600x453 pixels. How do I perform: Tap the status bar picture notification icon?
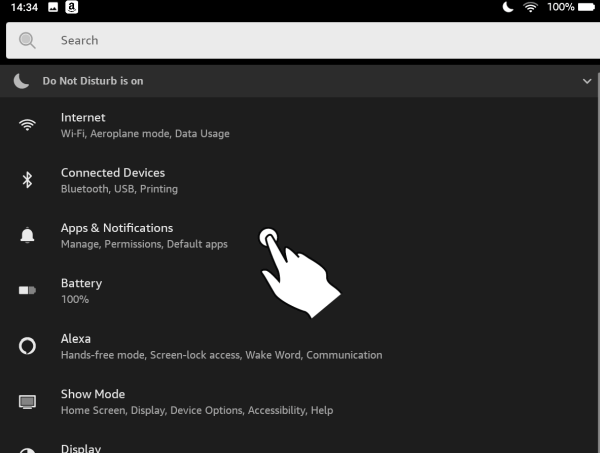(x=53, y=7)
